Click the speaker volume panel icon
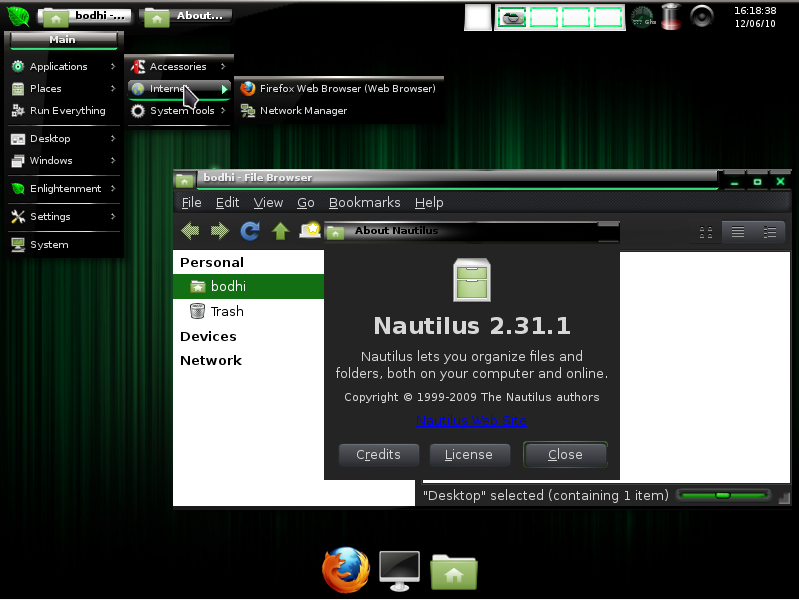 pos(702,16)
